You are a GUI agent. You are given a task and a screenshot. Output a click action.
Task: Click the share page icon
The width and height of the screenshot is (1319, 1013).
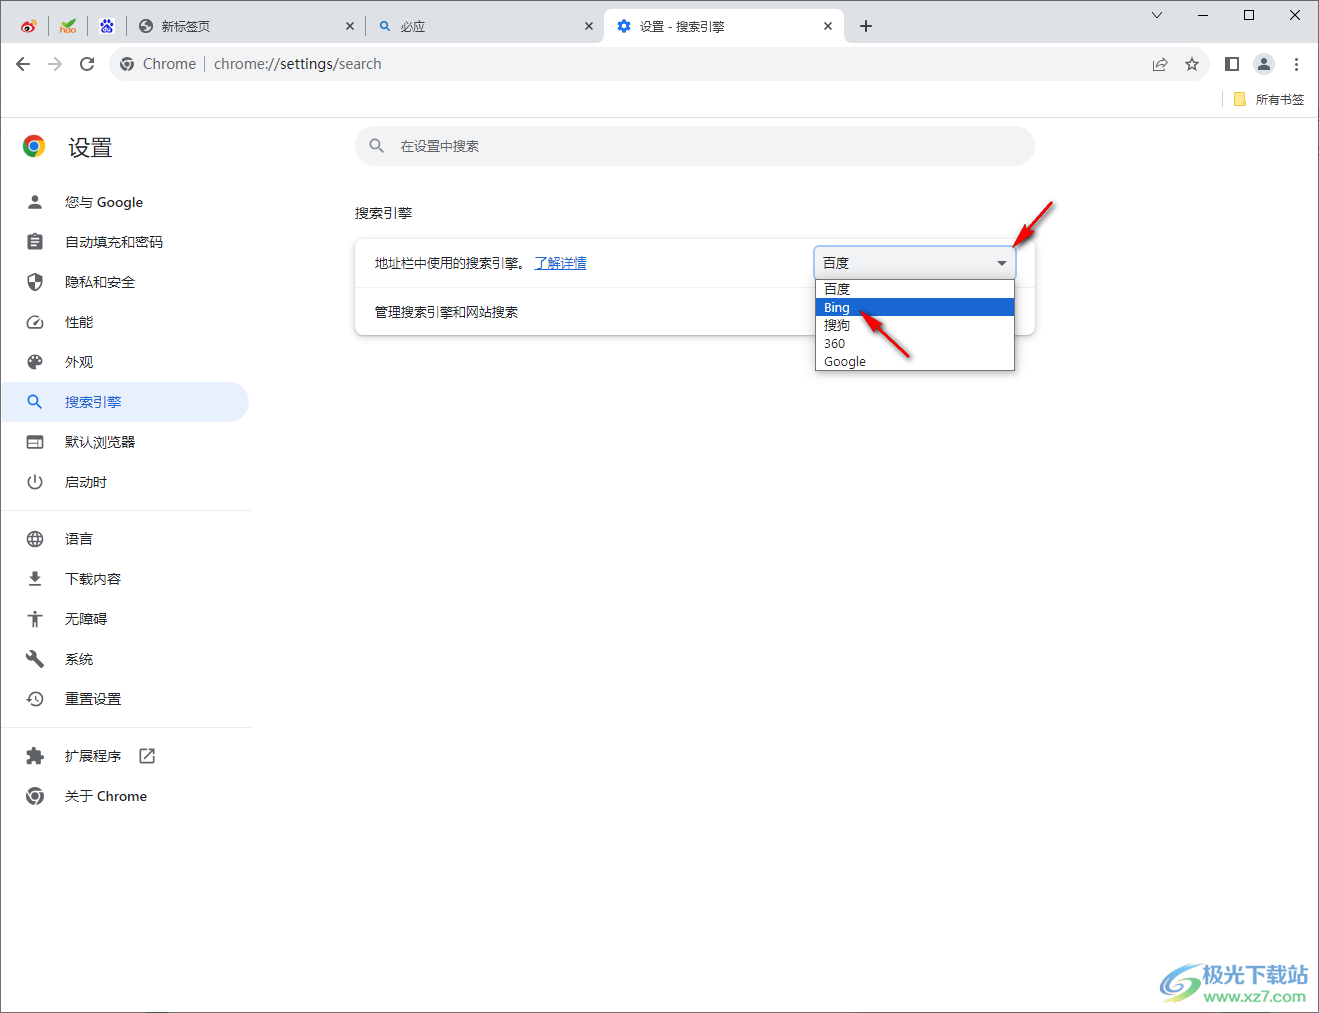1160,64
